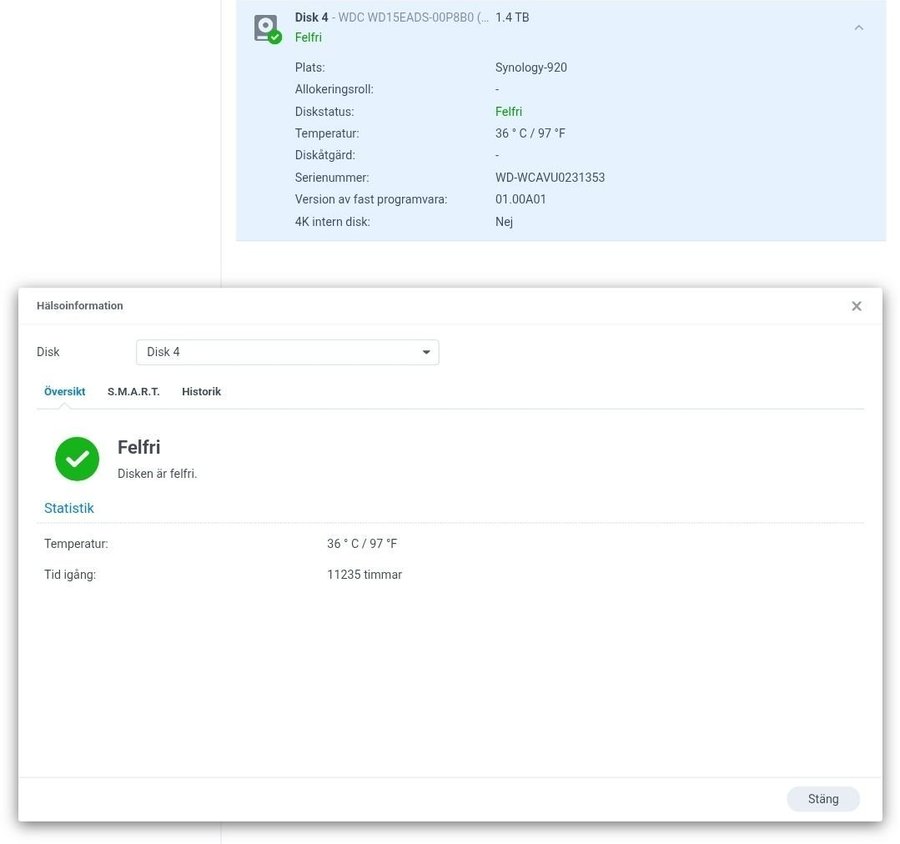Click green Felfri status under Disk 4 title
The height and width of the screenshot is (844, 900).
(308, 38)
